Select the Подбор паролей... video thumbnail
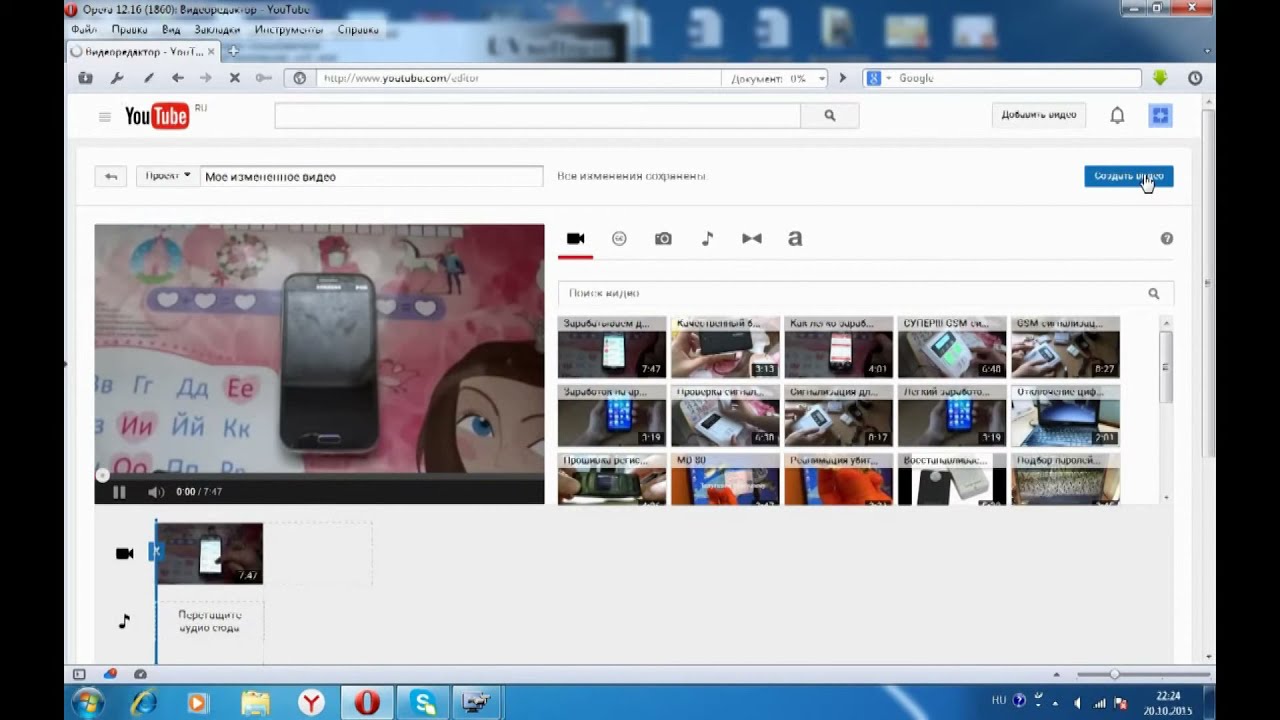Screen dimensions: 1280x720 pos(1065,479)
